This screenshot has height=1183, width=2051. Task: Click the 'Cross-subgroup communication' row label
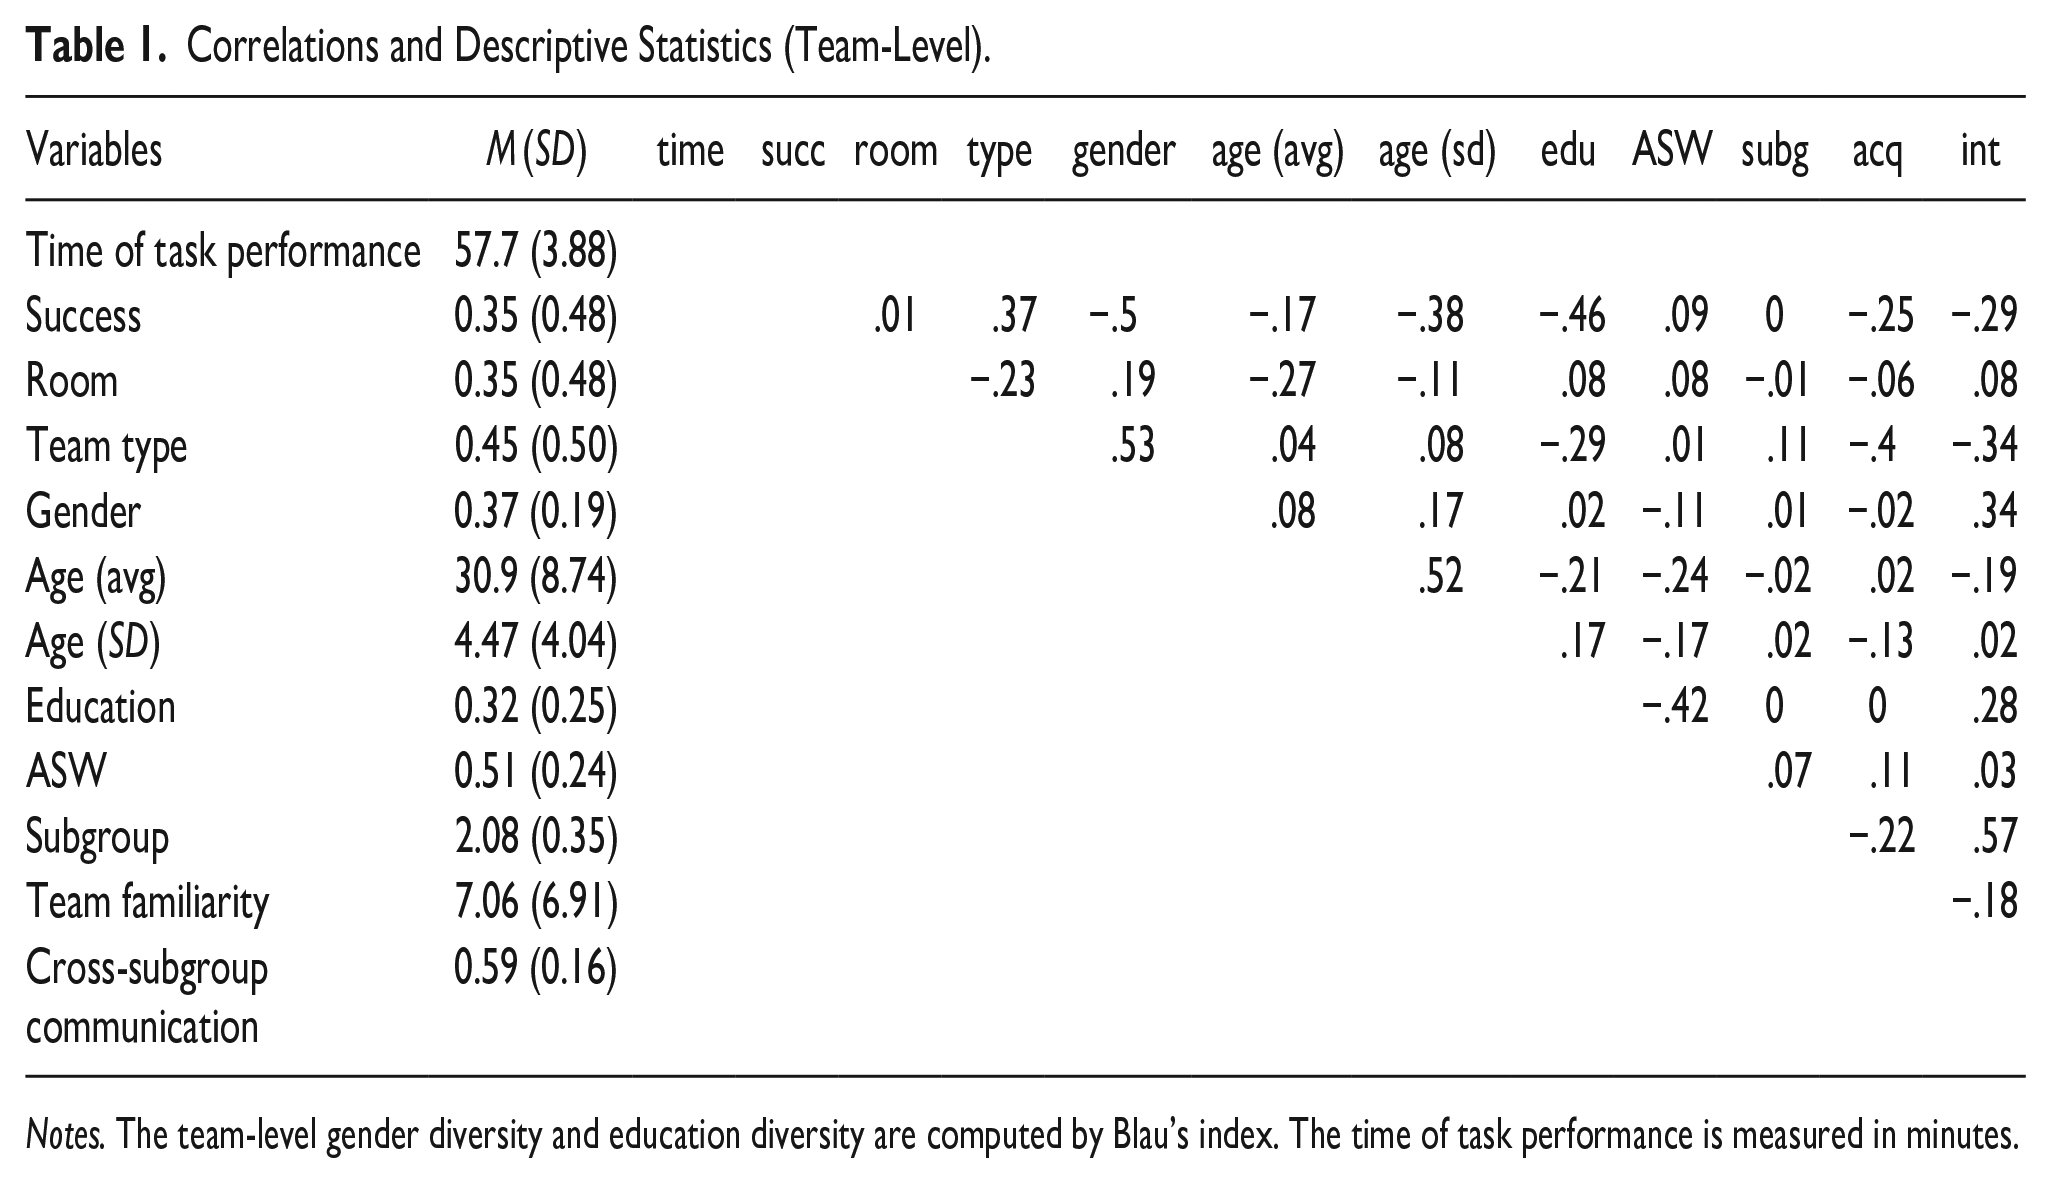point(147,998)
